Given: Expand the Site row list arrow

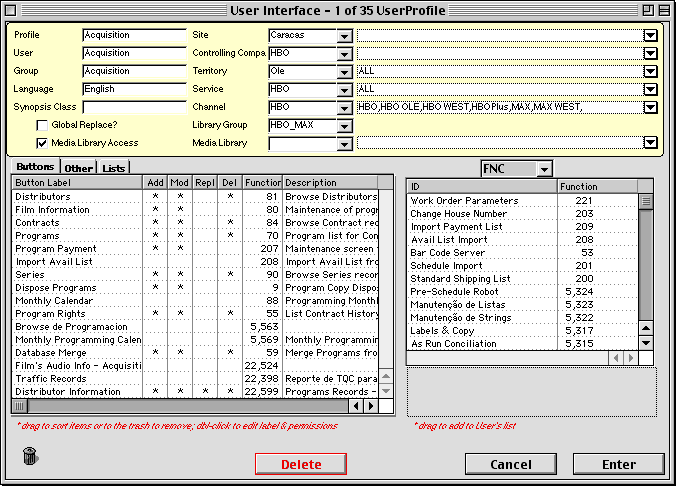Looking at the screenshot, I should [x=651, y=35].
